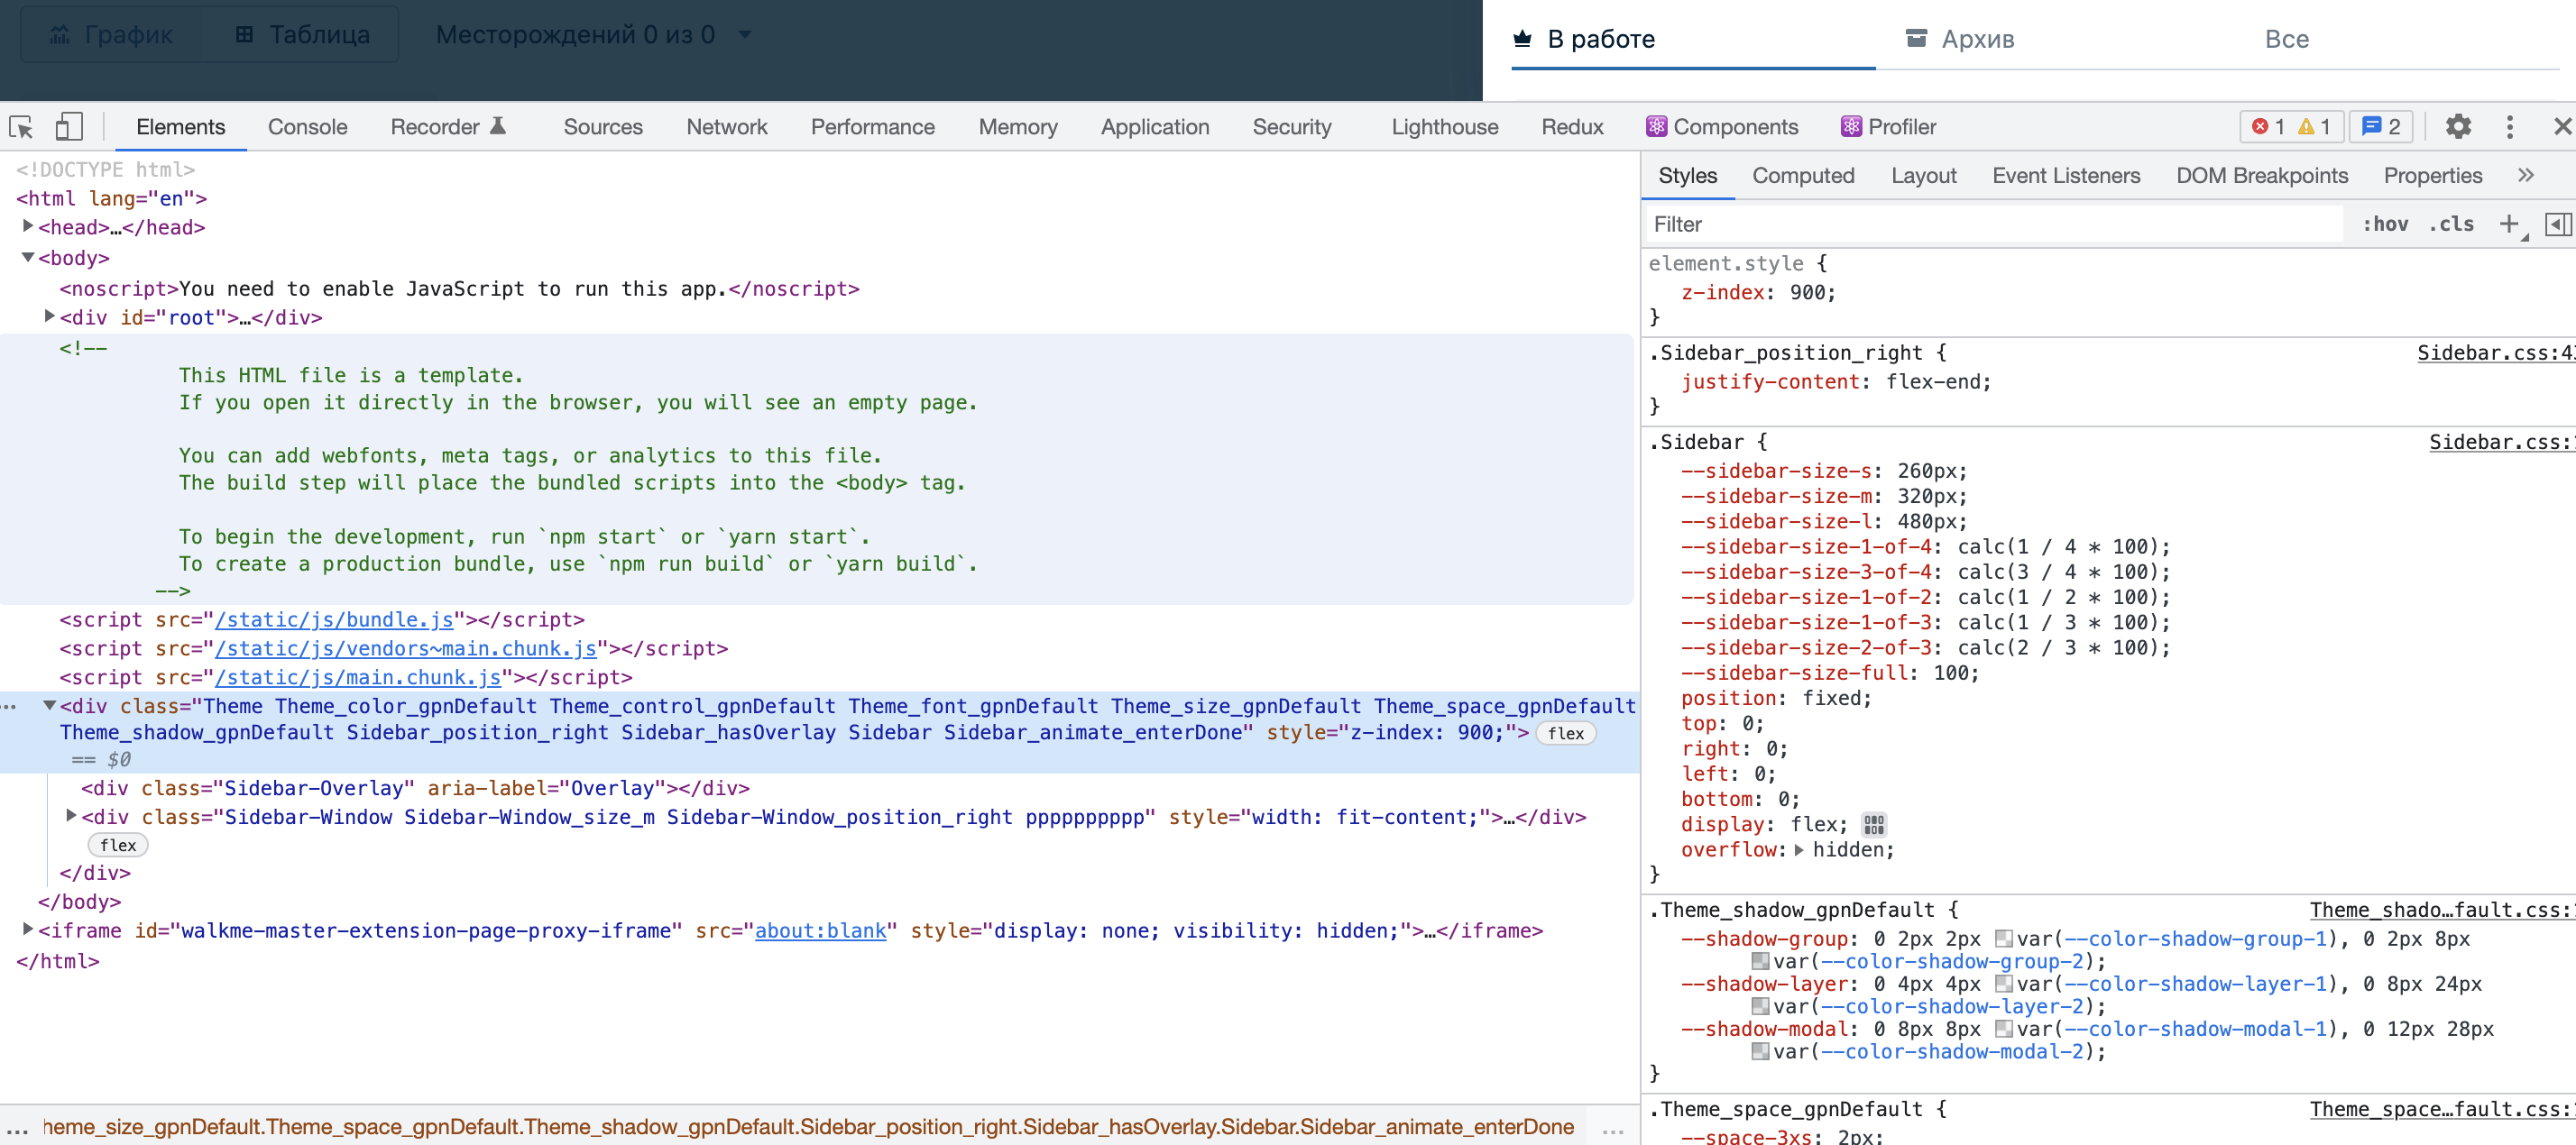Click the errors and warnings counter badge
The width and height of the screenshot is (2576, 1145).
click(x=2289, y=127)
